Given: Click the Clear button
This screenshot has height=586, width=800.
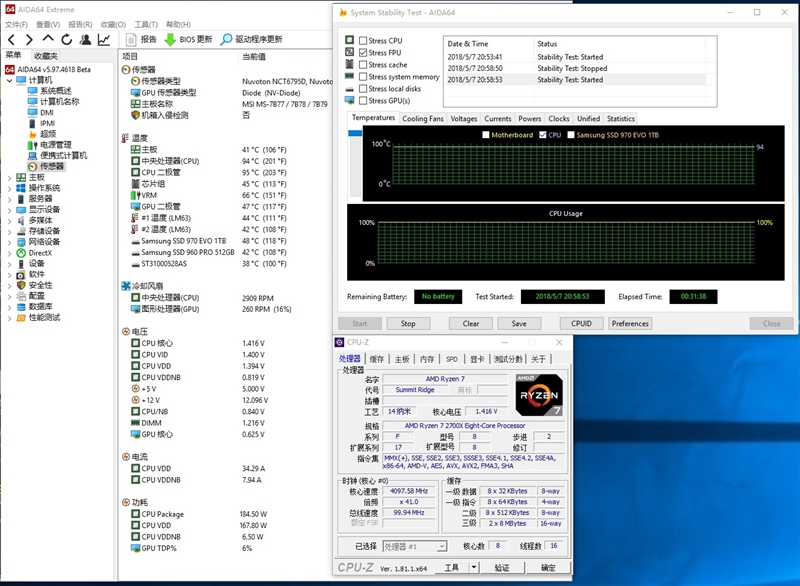Looking at the screenshot, I should pos(471,323).
